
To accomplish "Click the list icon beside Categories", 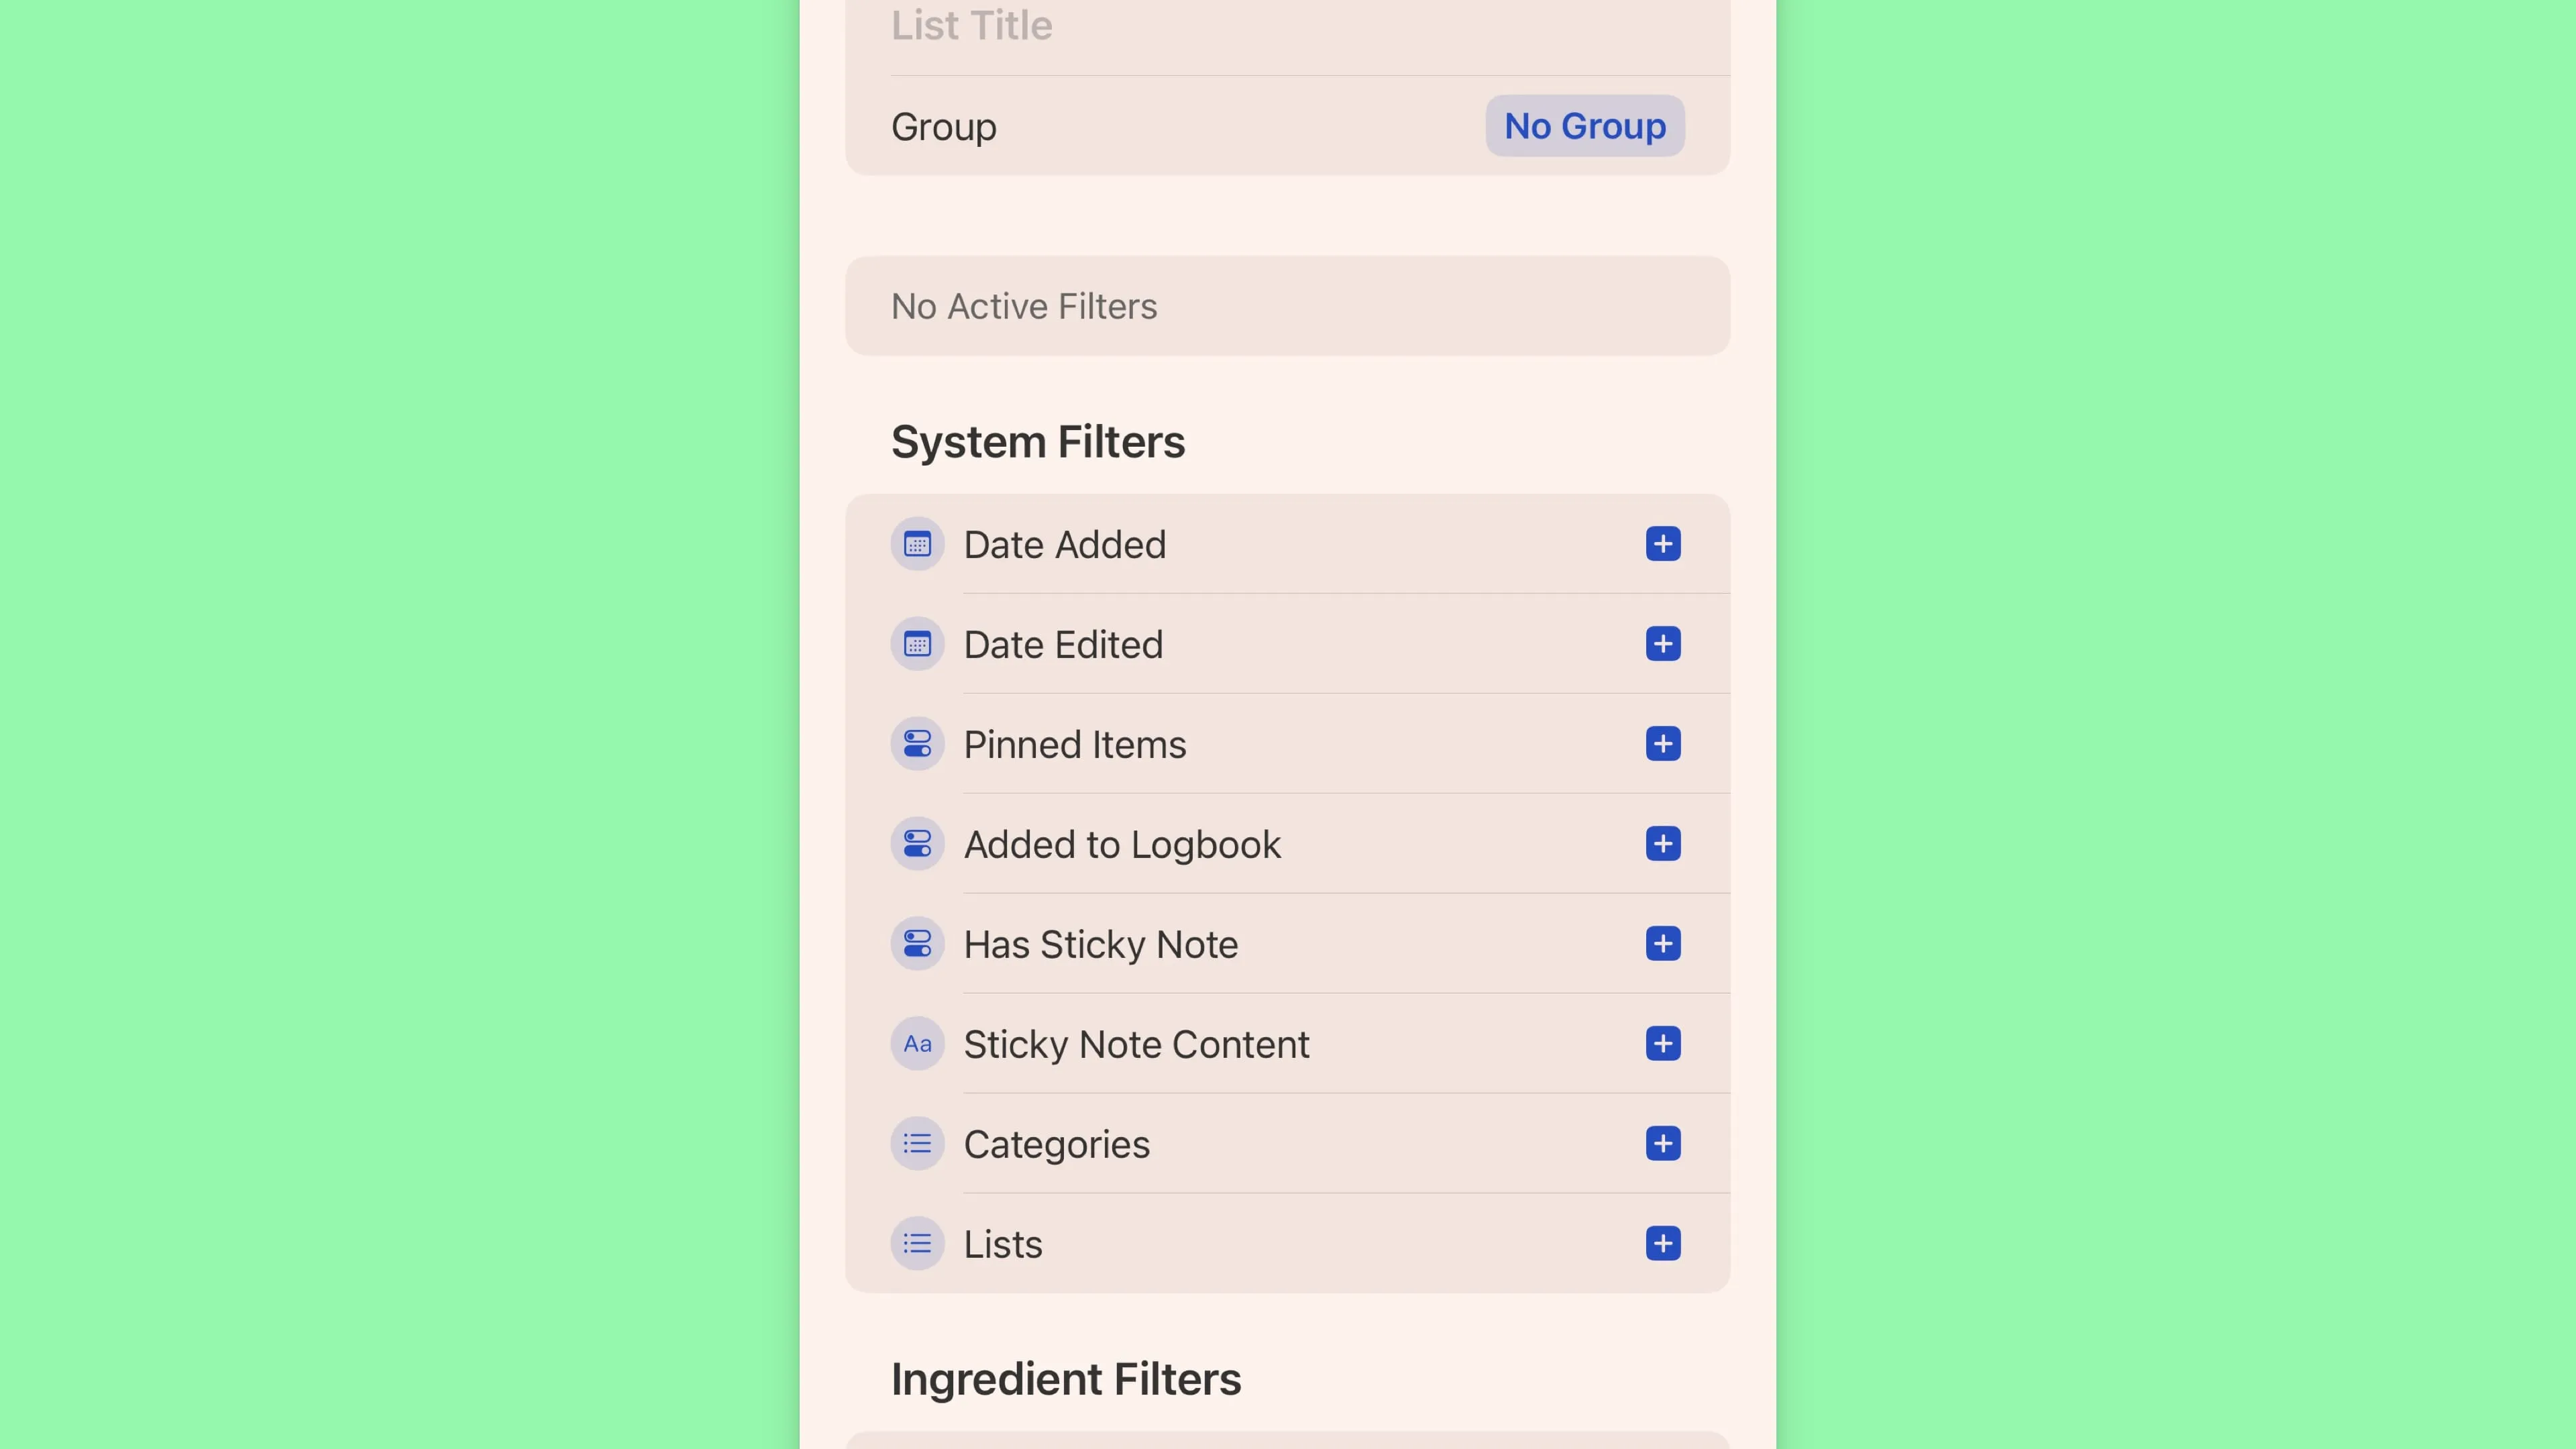I will point(917,1144).
